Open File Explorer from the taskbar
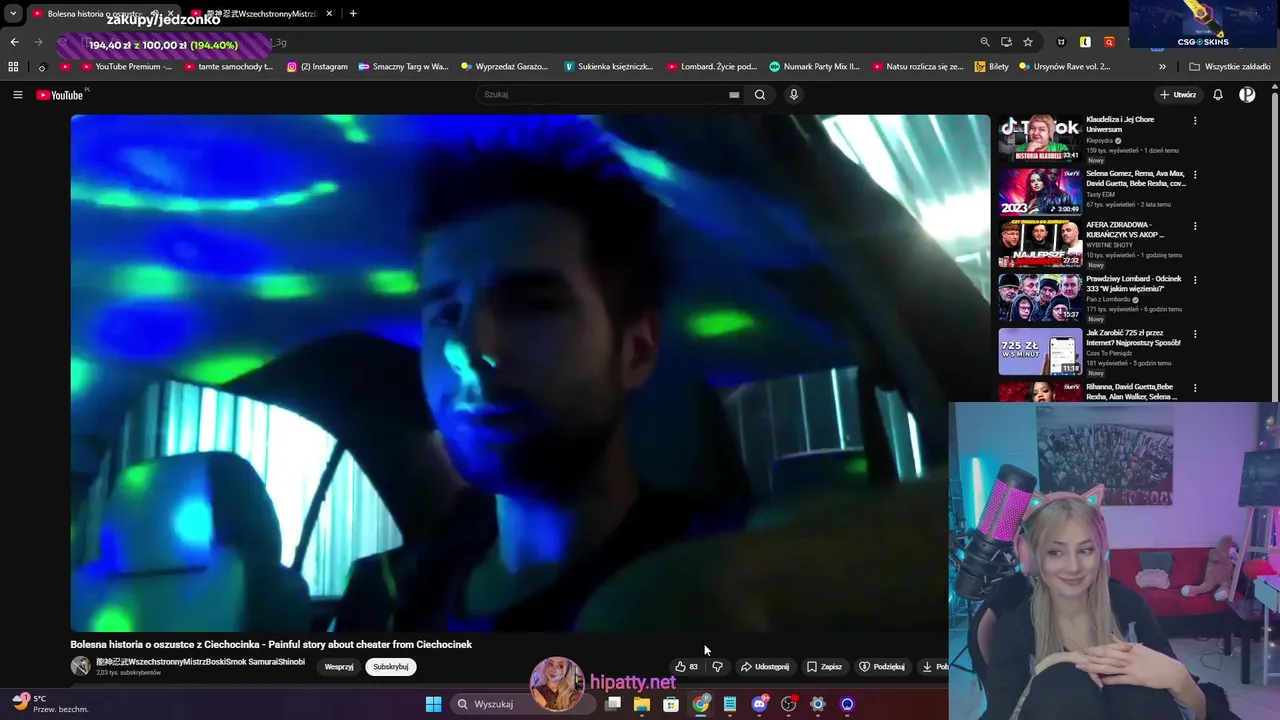The height and width of the screenshot is (720, 1280). pos(642,704)
